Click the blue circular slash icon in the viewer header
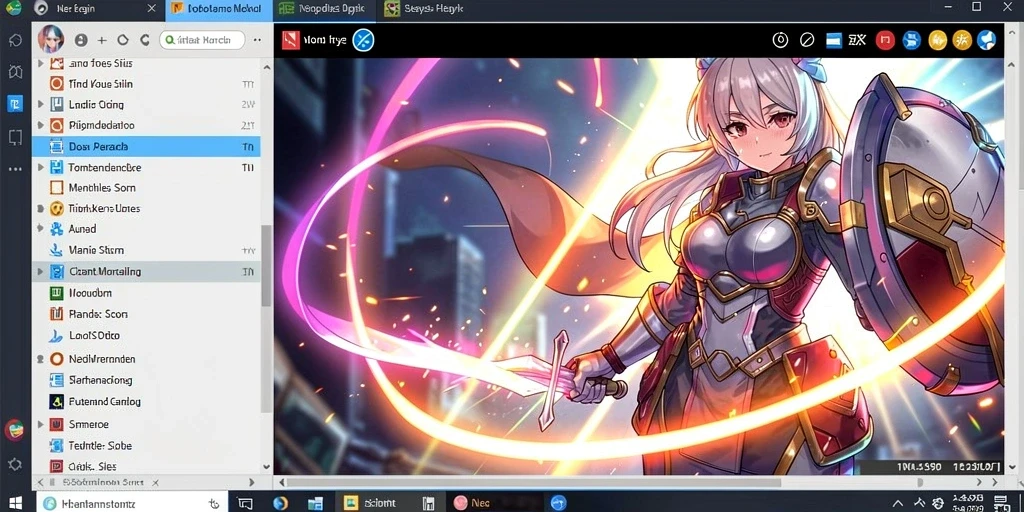 363,40
